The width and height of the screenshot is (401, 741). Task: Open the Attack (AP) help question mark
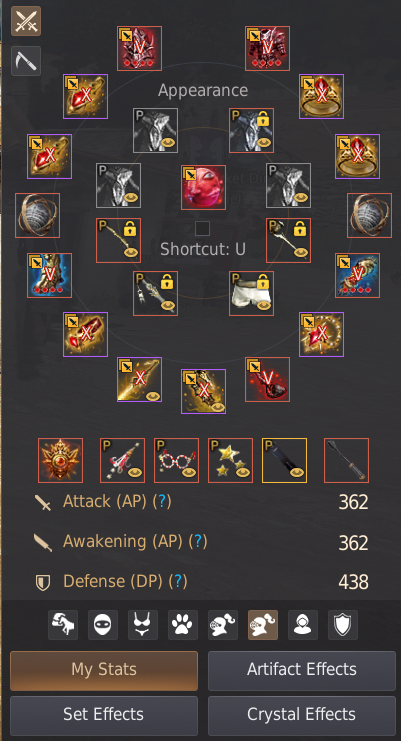point(162,501)
